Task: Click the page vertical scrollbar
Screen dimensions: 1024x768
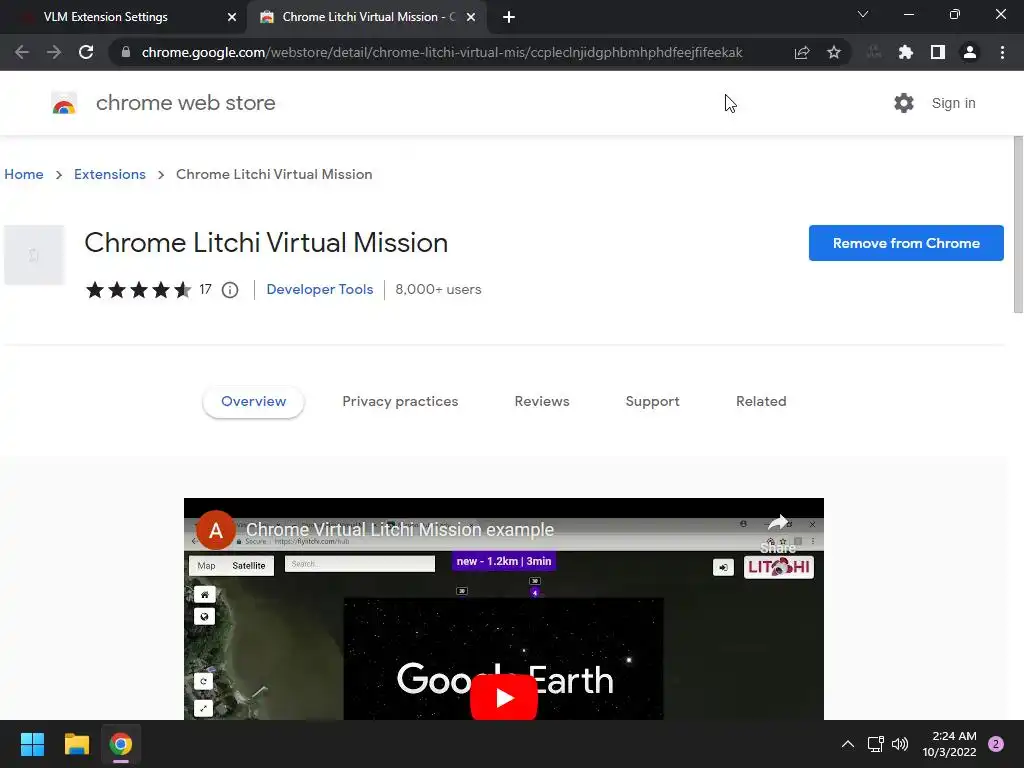Action: [1018, 224]
